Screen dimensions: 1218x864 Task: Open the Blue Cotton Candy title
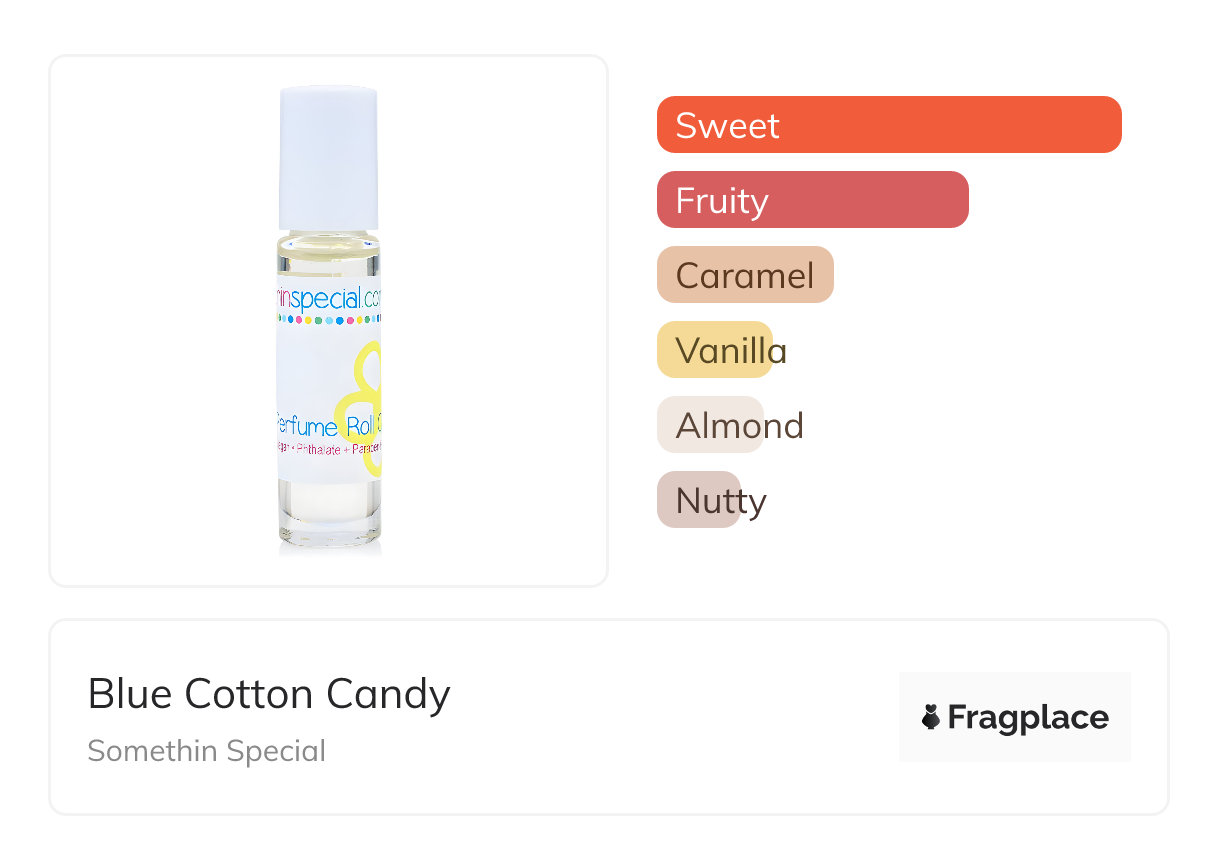click(269, 694)
